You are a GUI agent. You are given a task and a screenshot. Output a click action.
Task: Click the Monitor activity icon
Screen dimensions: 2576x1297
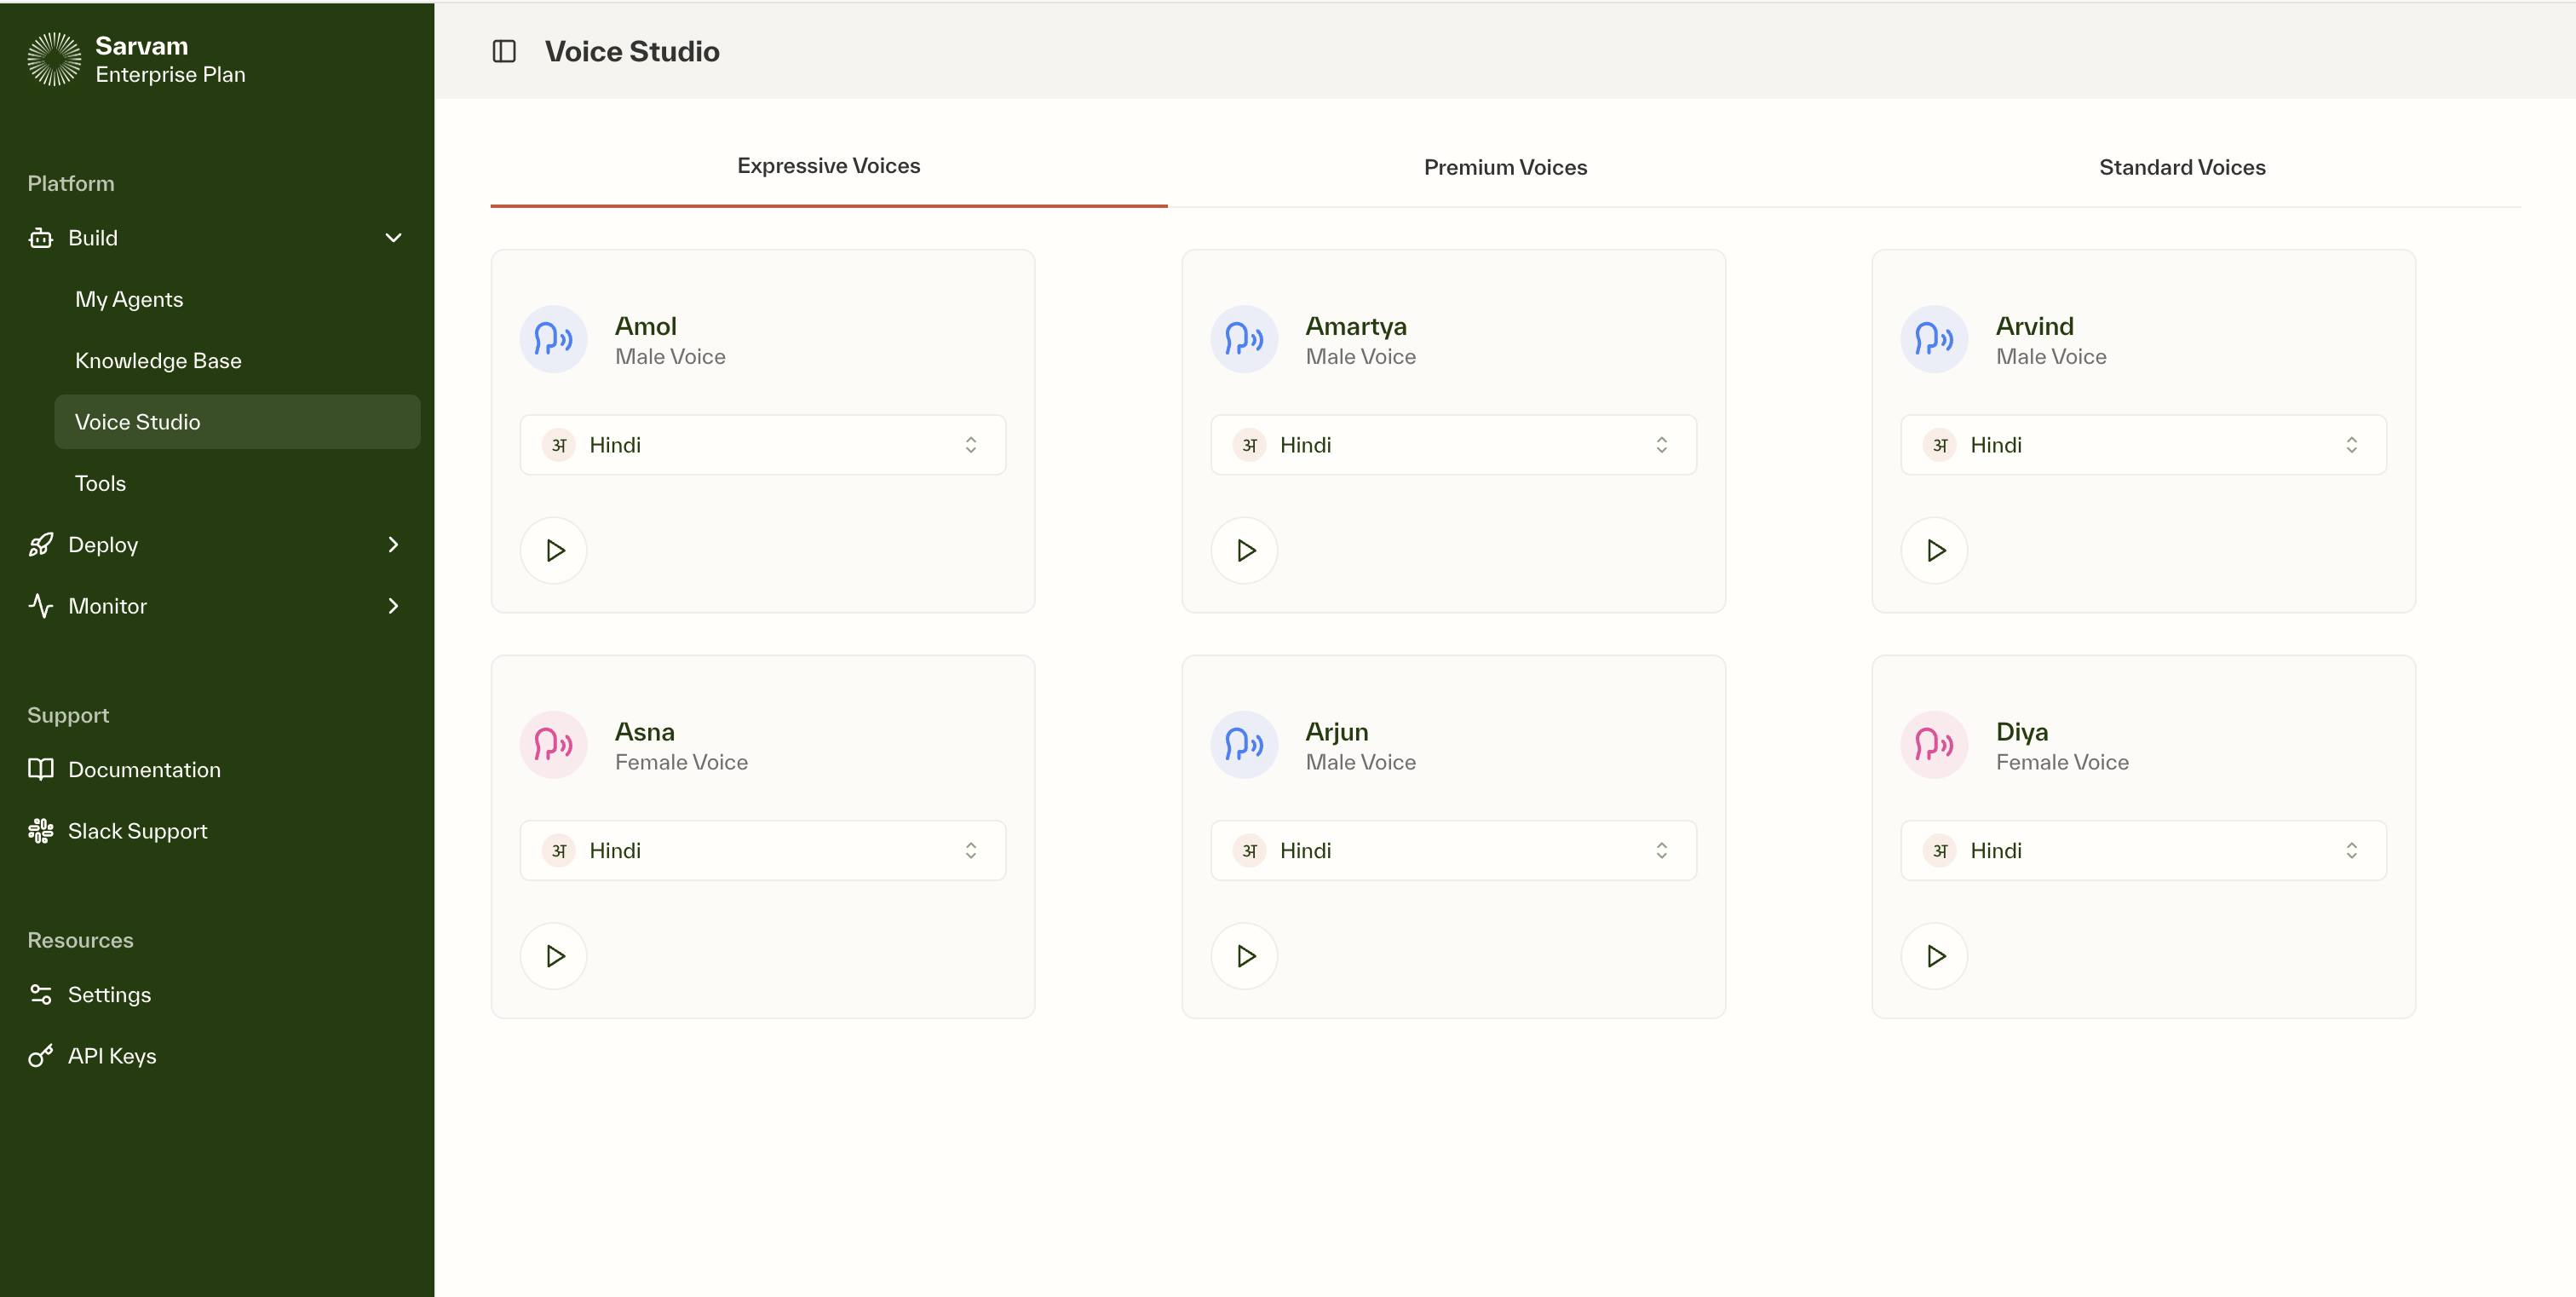(41, 606)
